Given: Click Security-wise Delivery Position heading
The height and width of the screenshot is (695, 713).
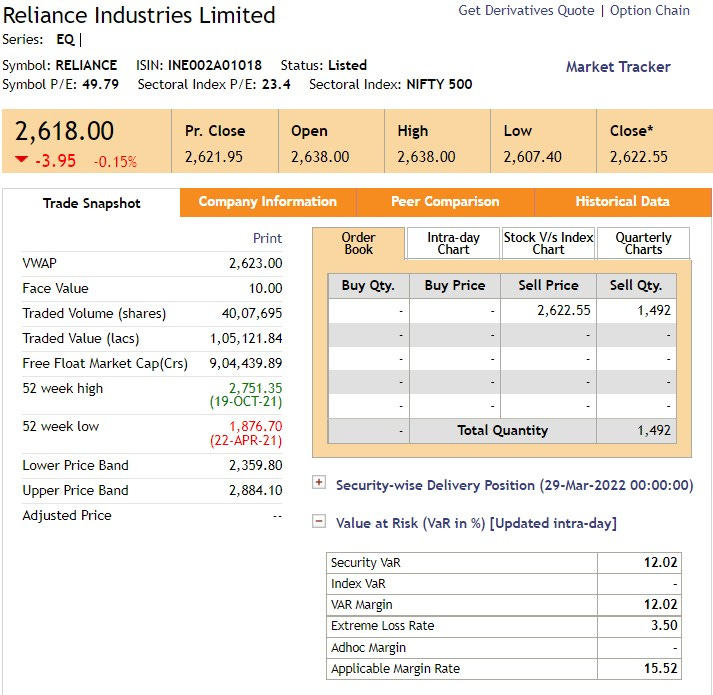Looking at the screenshot, I should (514, 485).
